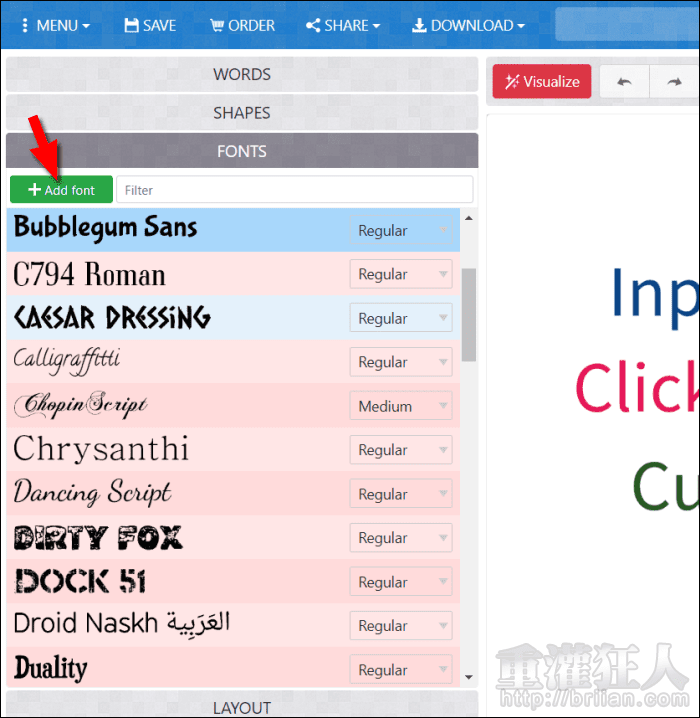Click the Add font button

pos(61,190)
